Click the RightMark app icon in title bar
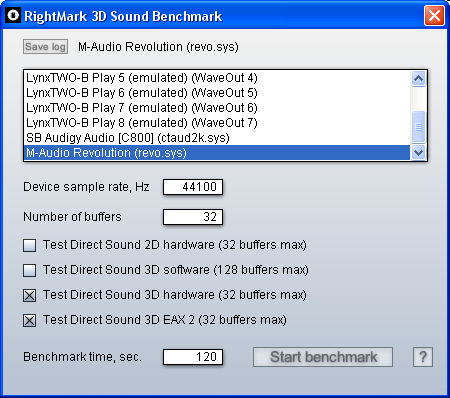This screenshot has width=450, height=398. [x=13, y=15]
